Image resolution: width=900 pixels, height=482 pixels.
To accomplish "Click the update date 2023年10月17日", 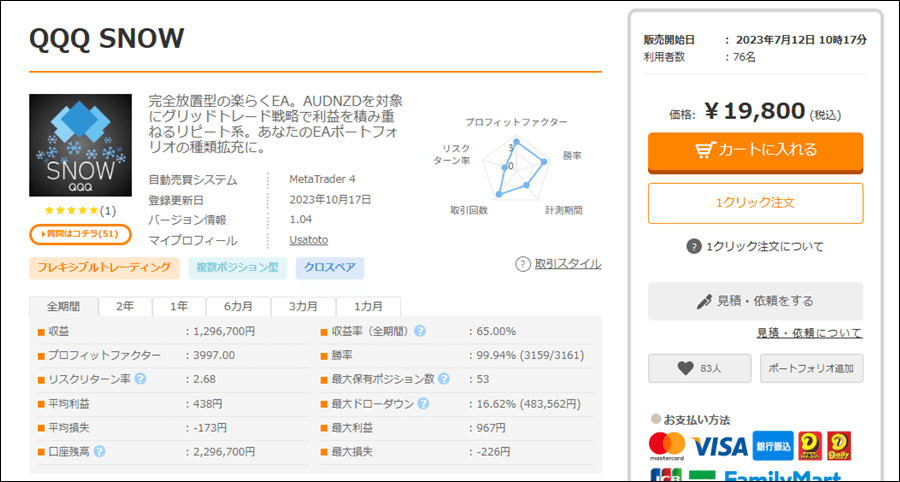I will (x=330, y=200).
